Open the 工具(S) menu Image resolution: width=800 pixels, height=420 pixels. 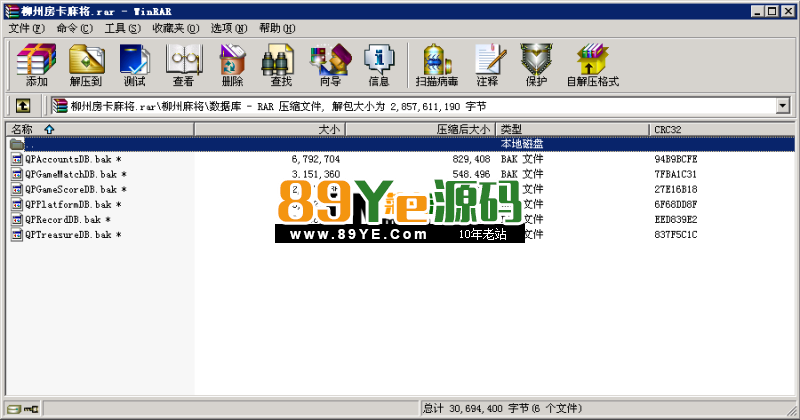122,28
